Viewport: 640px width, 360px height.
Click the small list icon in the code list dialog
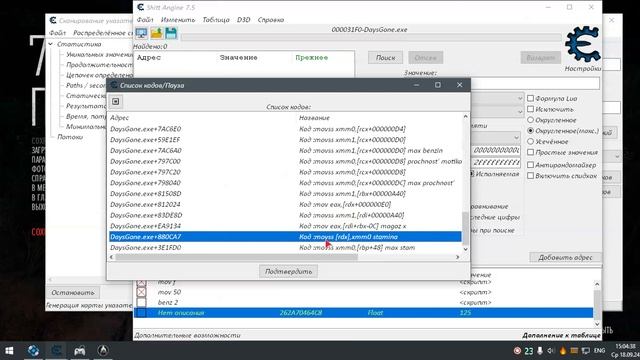pos(116,101)
